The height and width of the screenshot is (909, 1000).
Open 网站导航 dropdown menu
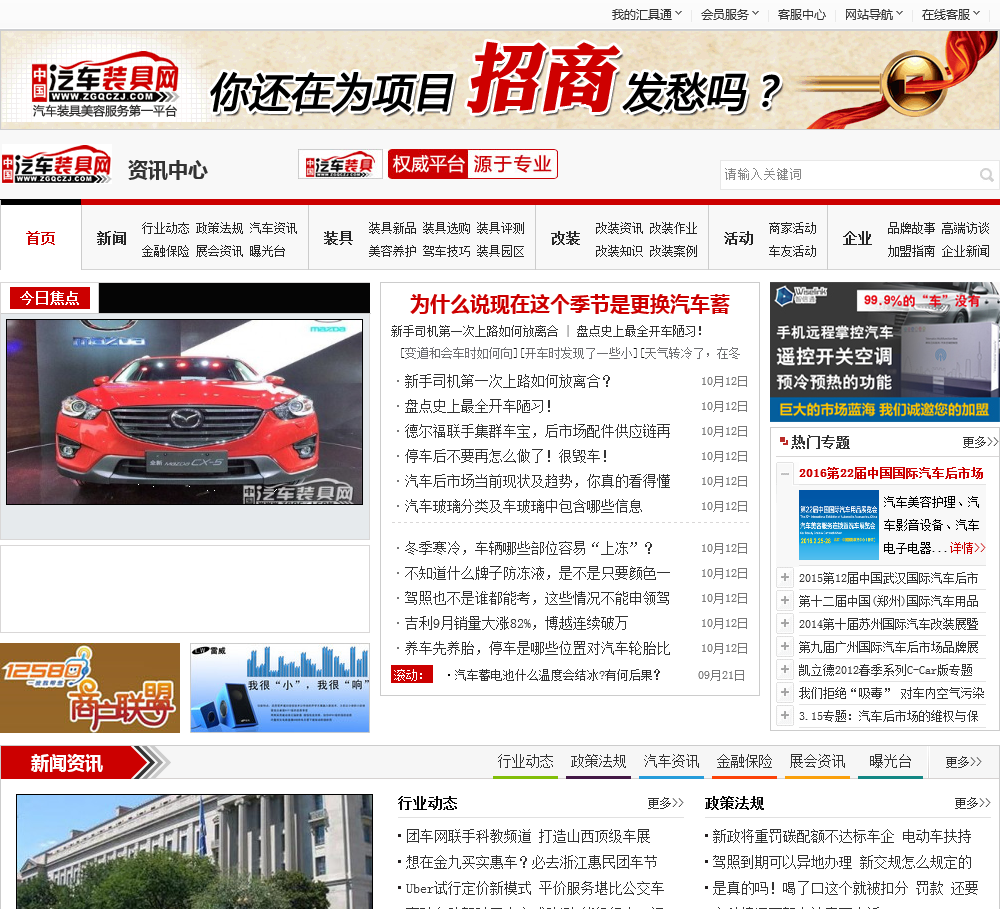click(874, 14)
